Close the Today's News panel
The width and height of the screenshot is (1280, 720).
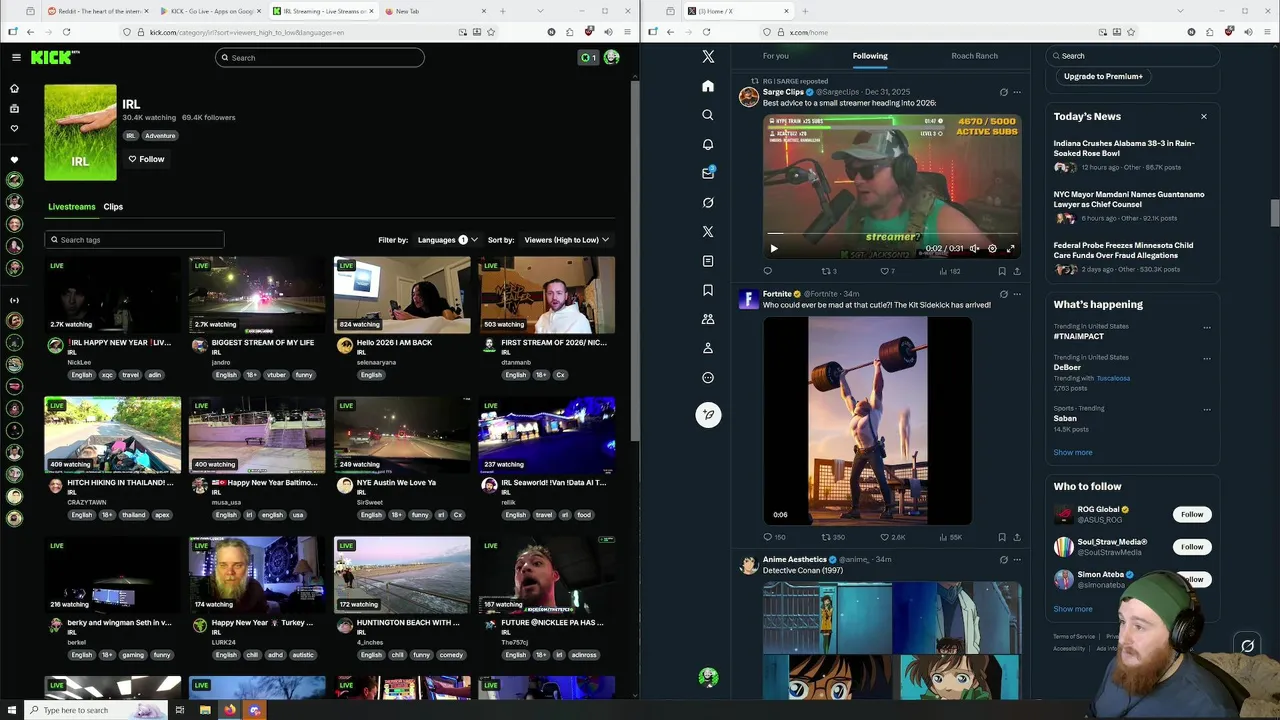[x=1204, y=117]
